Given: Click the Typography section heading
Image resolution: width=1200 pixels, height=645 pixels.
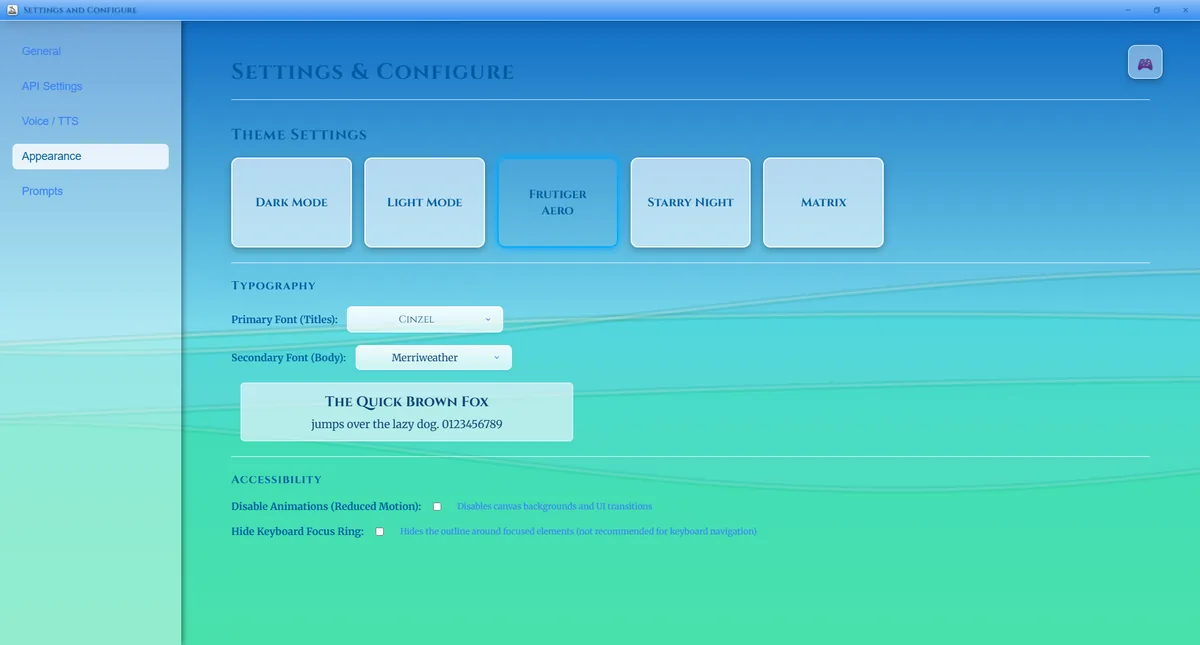Looking at the screenshot, I should [x=273, y=286].
